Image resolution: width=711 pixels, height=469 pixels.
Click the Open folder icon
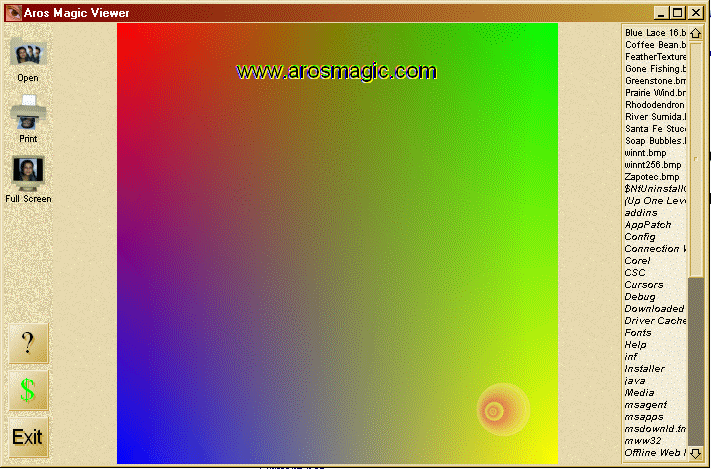click(x=28, y=54)
